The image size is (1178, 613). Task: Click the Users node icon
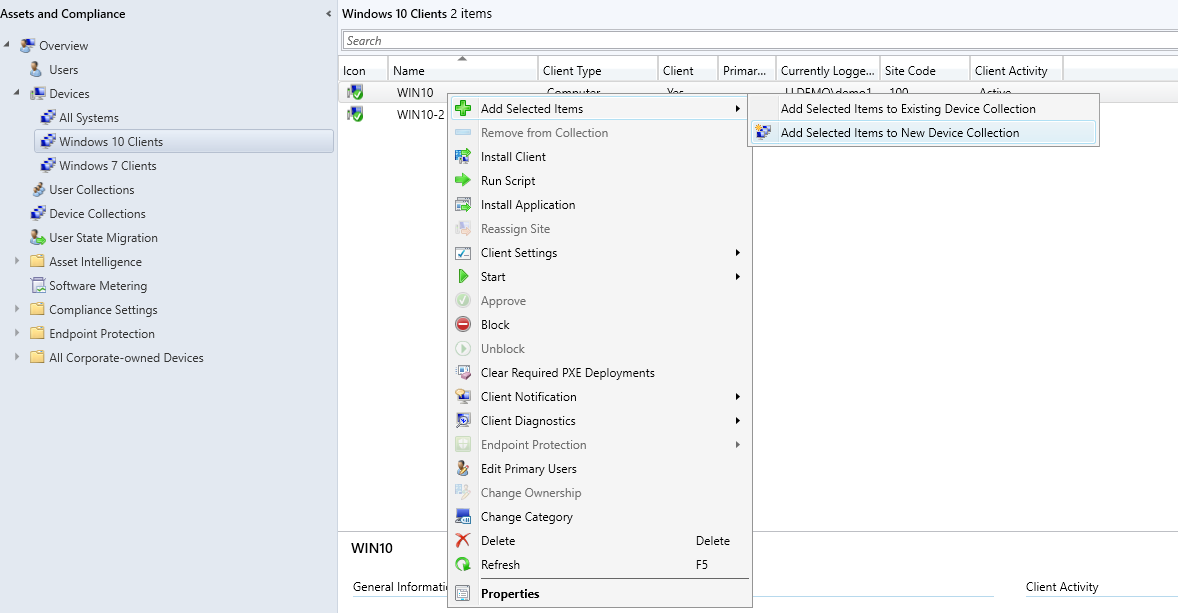pyautogui.click(x=36, y=69)
